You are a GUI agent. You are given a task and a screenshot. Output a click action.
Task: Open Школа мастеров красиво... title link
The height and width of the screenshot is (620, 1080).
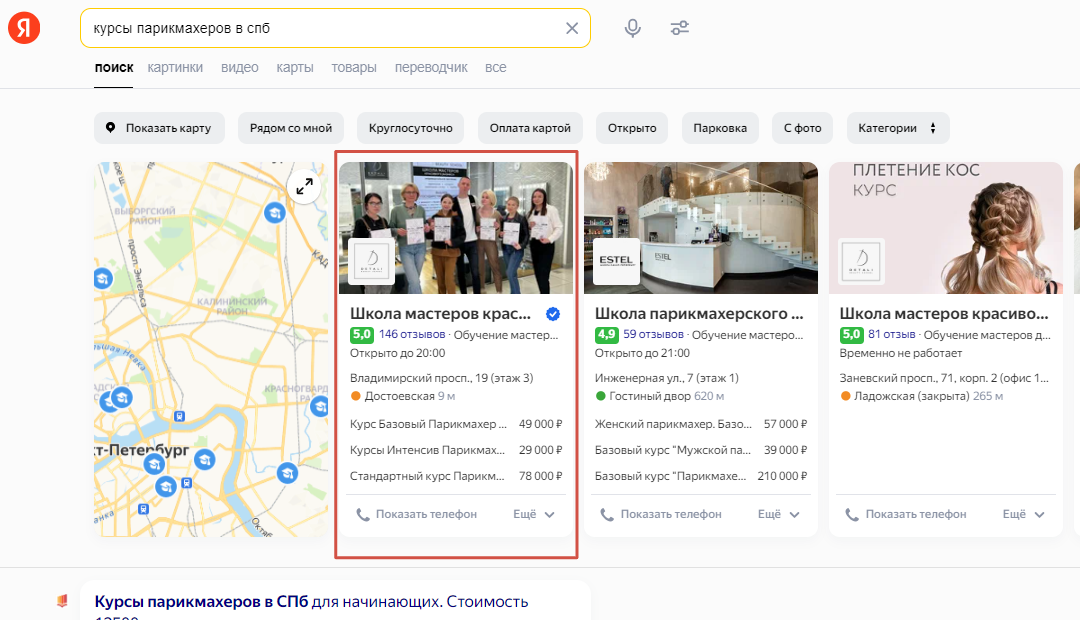[x=944, y=313]
